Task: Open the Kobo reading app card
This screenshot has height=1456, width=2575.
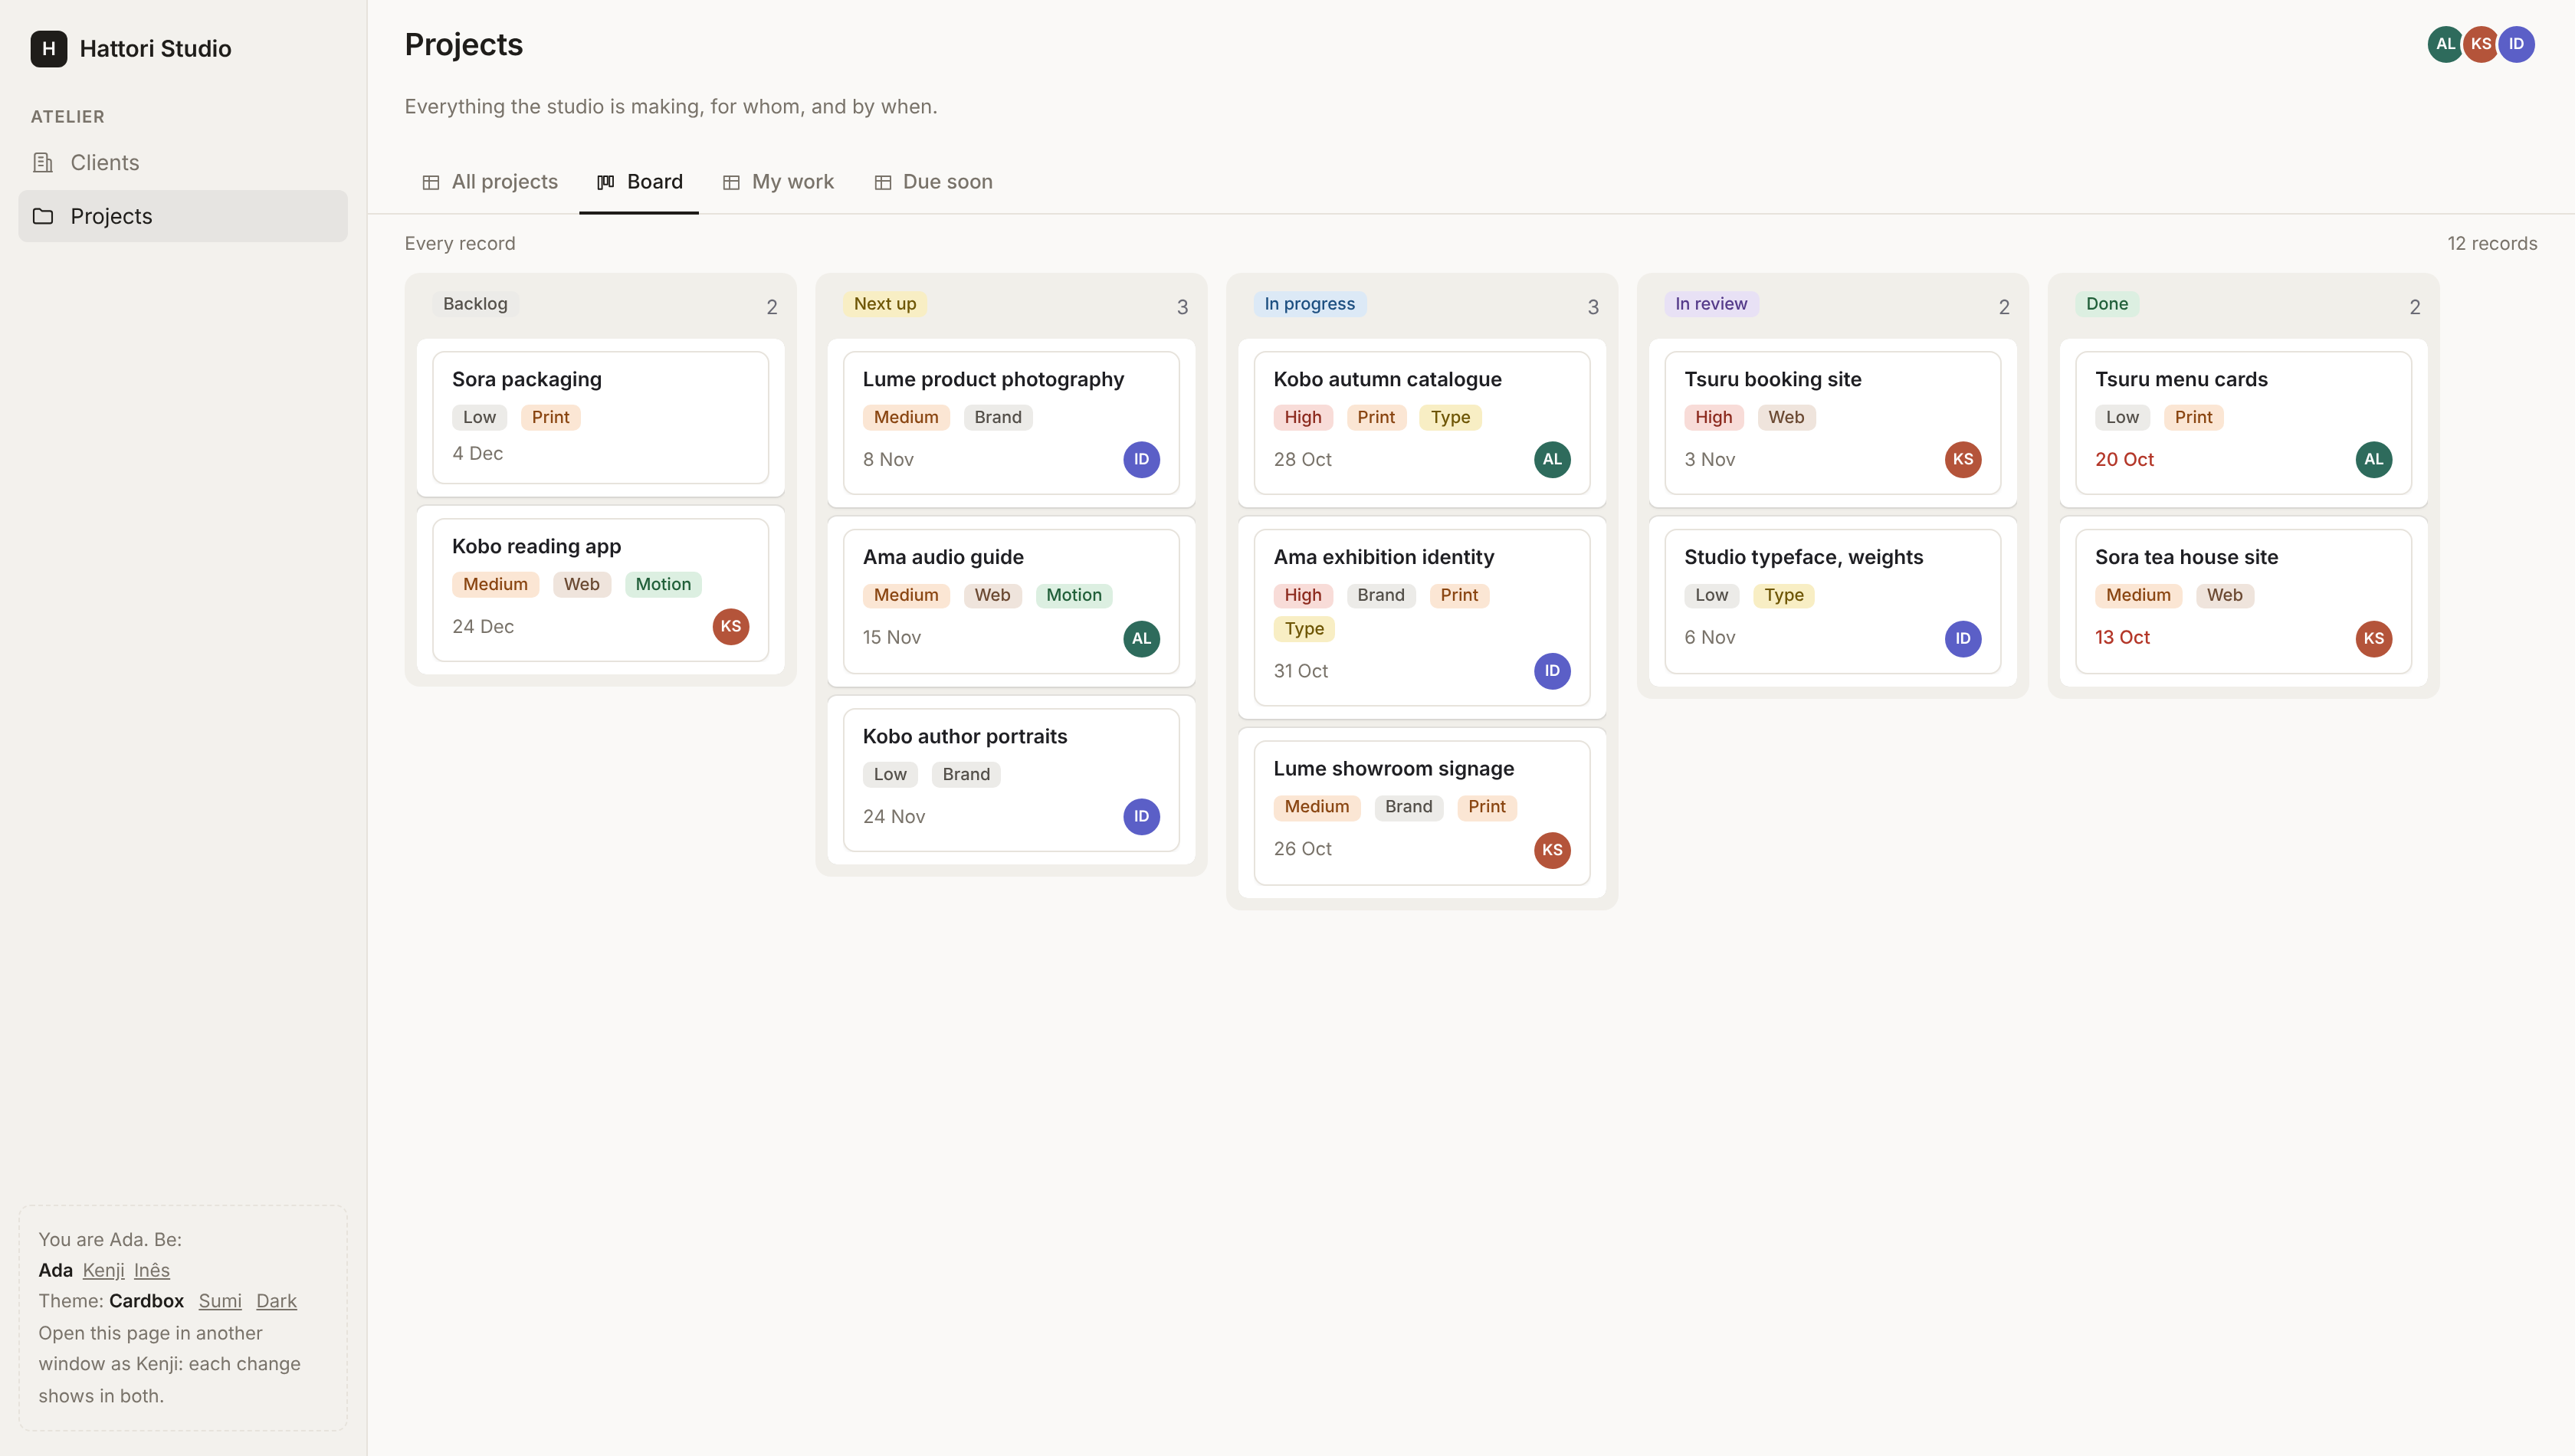Action: (600, 589)
